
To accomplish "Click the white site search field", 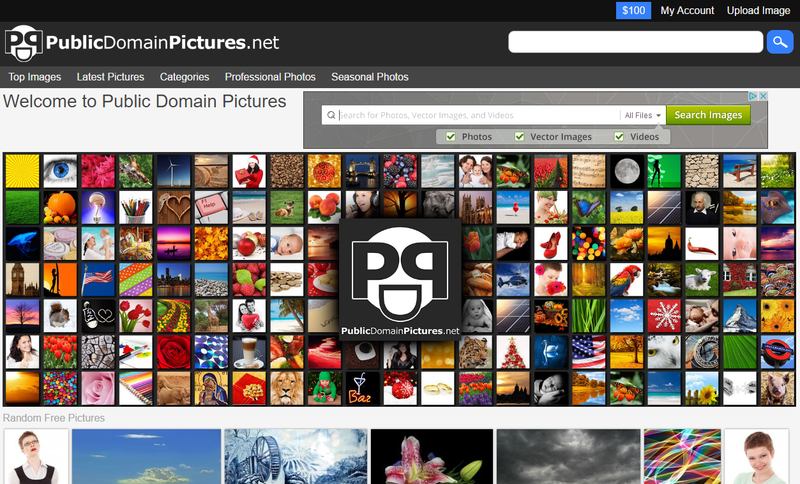I will pyautogui.click(x=635, y=42).
